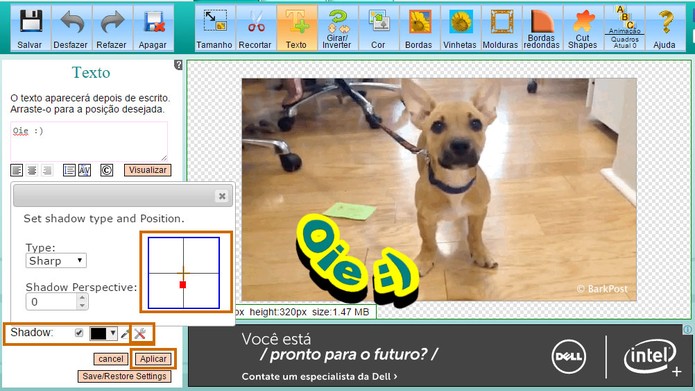Click the black shadow color swatch
The image size is (695, 391).
[98, 333]
